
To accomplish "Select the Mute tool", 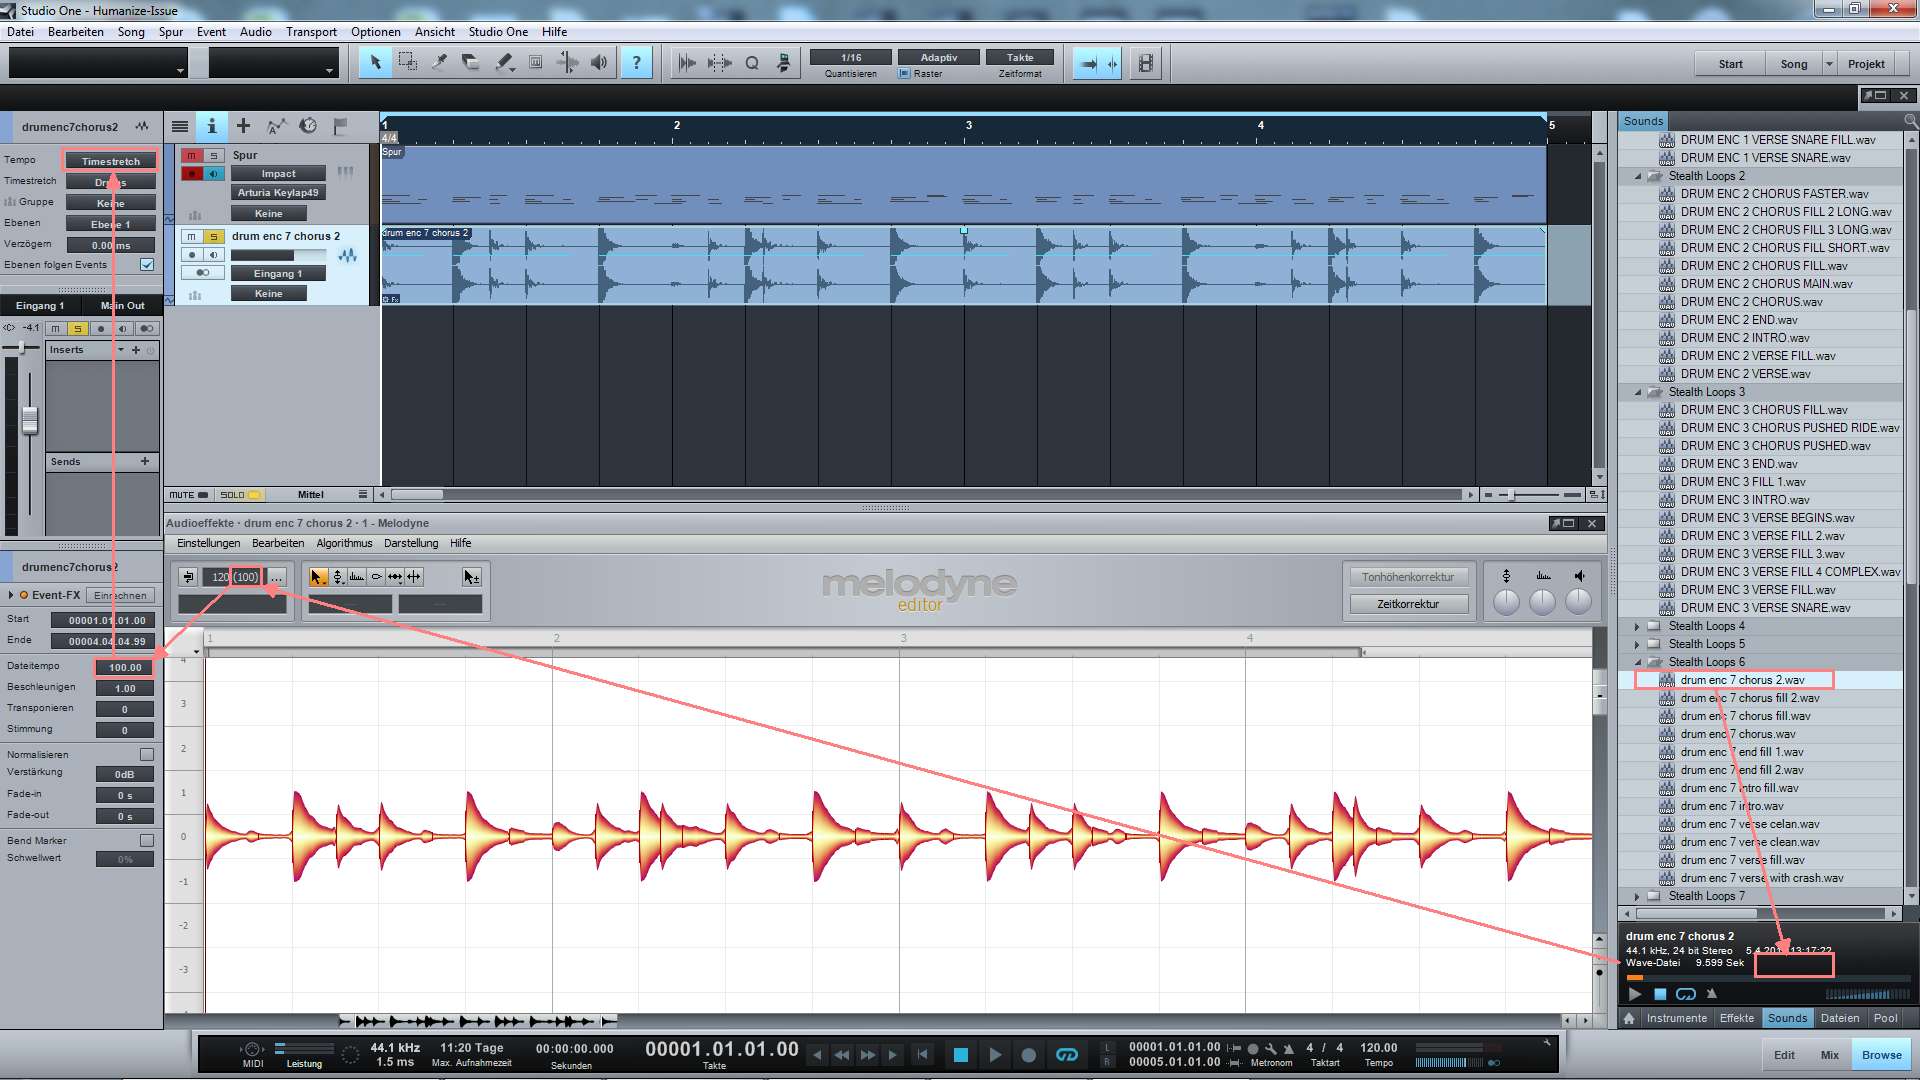I will coord(535,63).
